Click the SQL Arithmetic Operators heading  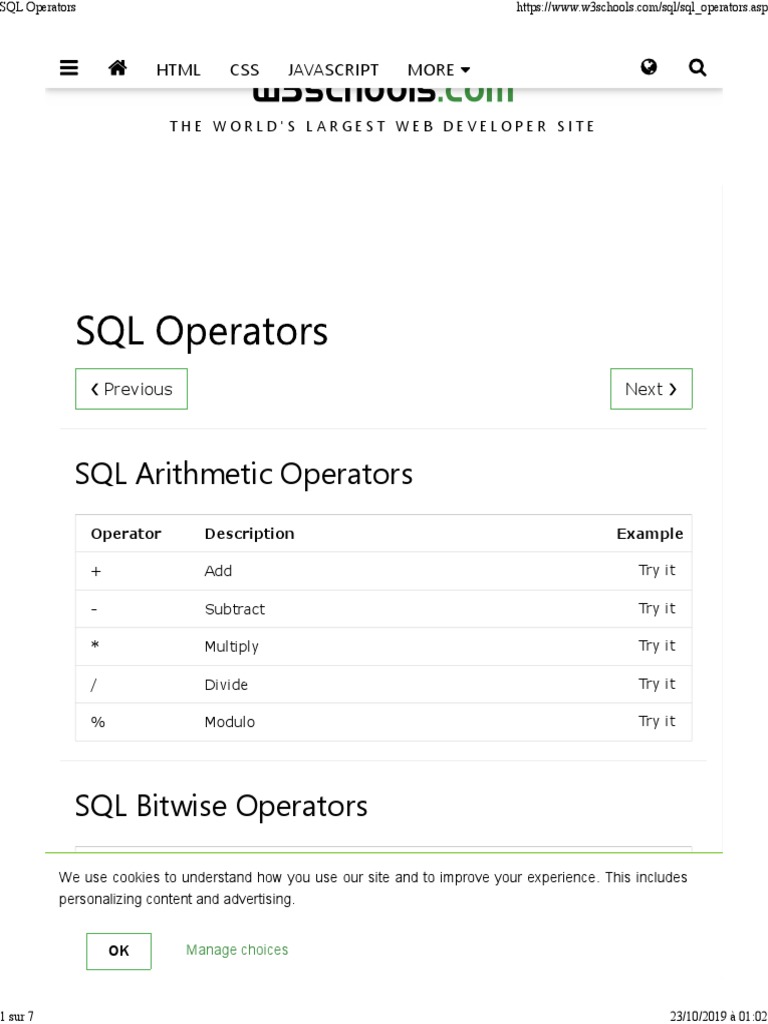coord(244,473)
